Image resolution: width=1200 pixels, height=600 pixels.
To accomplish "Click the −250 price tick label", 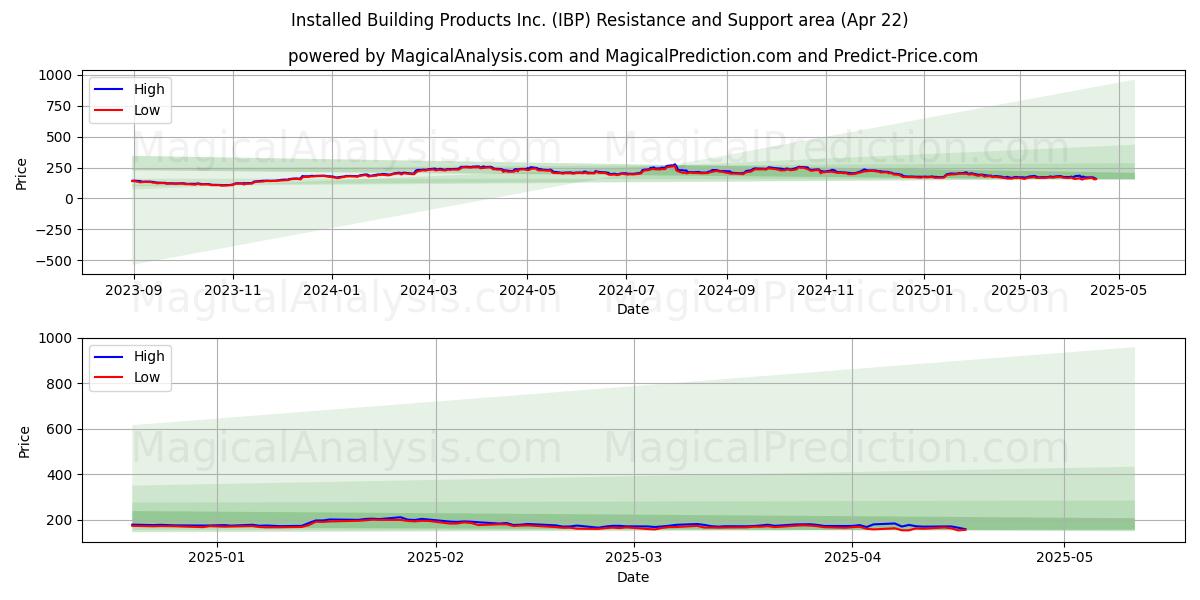I will click(55, 230).
